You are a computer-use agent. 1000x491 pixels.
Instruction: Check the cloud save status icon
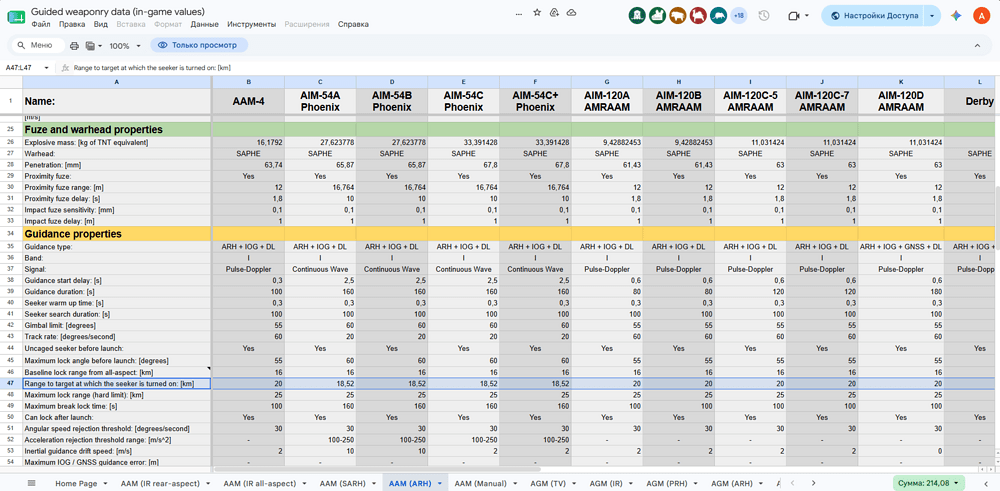click(571, 13)
